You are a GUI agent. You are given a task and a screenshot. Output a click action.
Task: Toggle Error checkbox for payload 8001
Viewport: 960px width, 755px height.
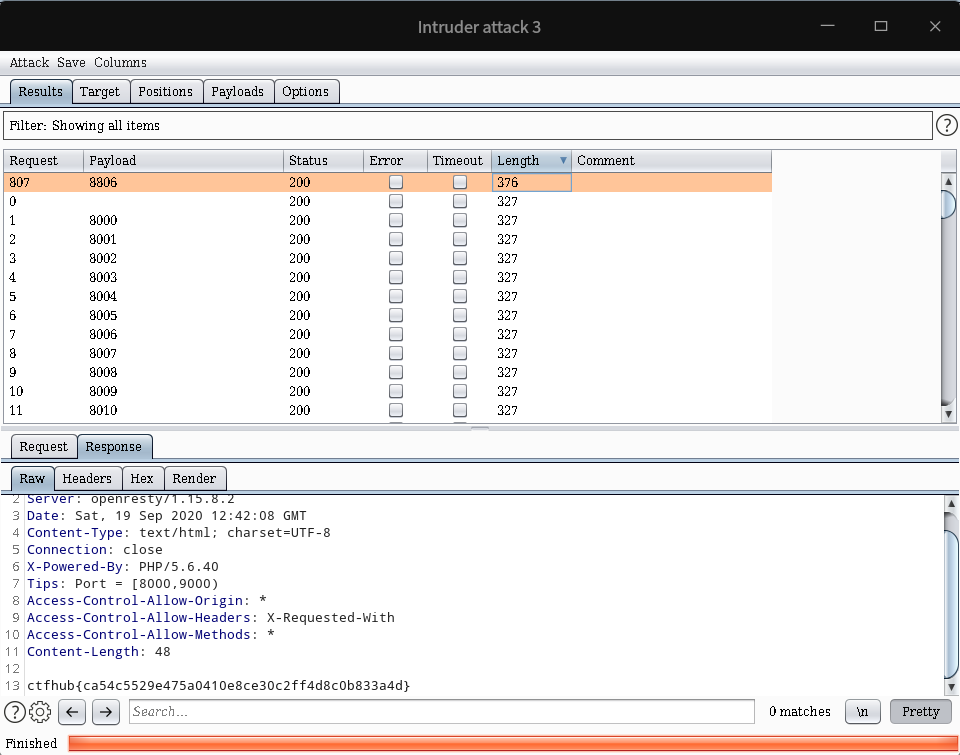(x=396, y=239)
